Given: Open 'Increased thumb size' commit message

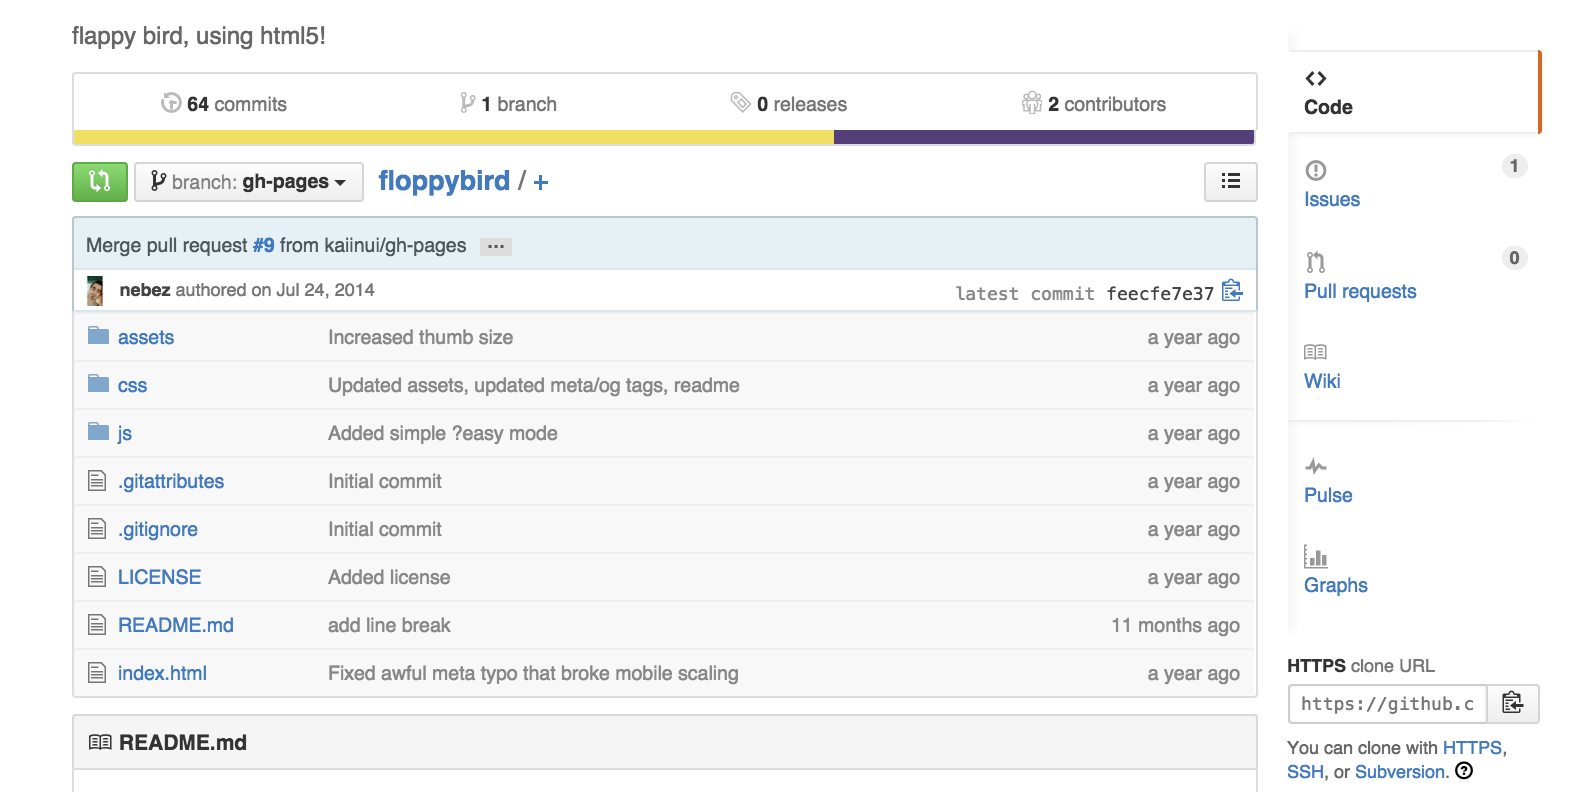Looking at the screenshot, I should pyautogui.click(x=421, y=337).
